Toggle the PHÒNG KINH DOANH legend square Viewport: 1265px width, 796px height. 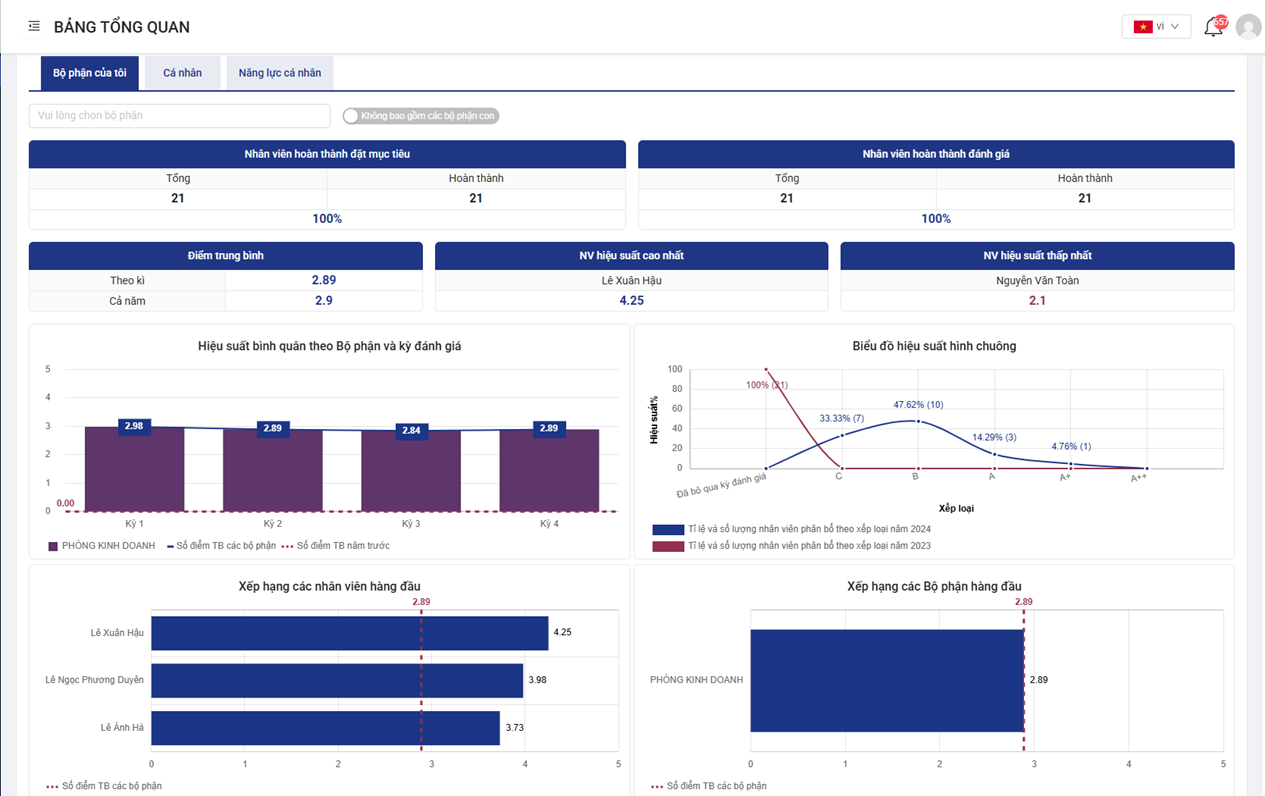pos(53,547)
